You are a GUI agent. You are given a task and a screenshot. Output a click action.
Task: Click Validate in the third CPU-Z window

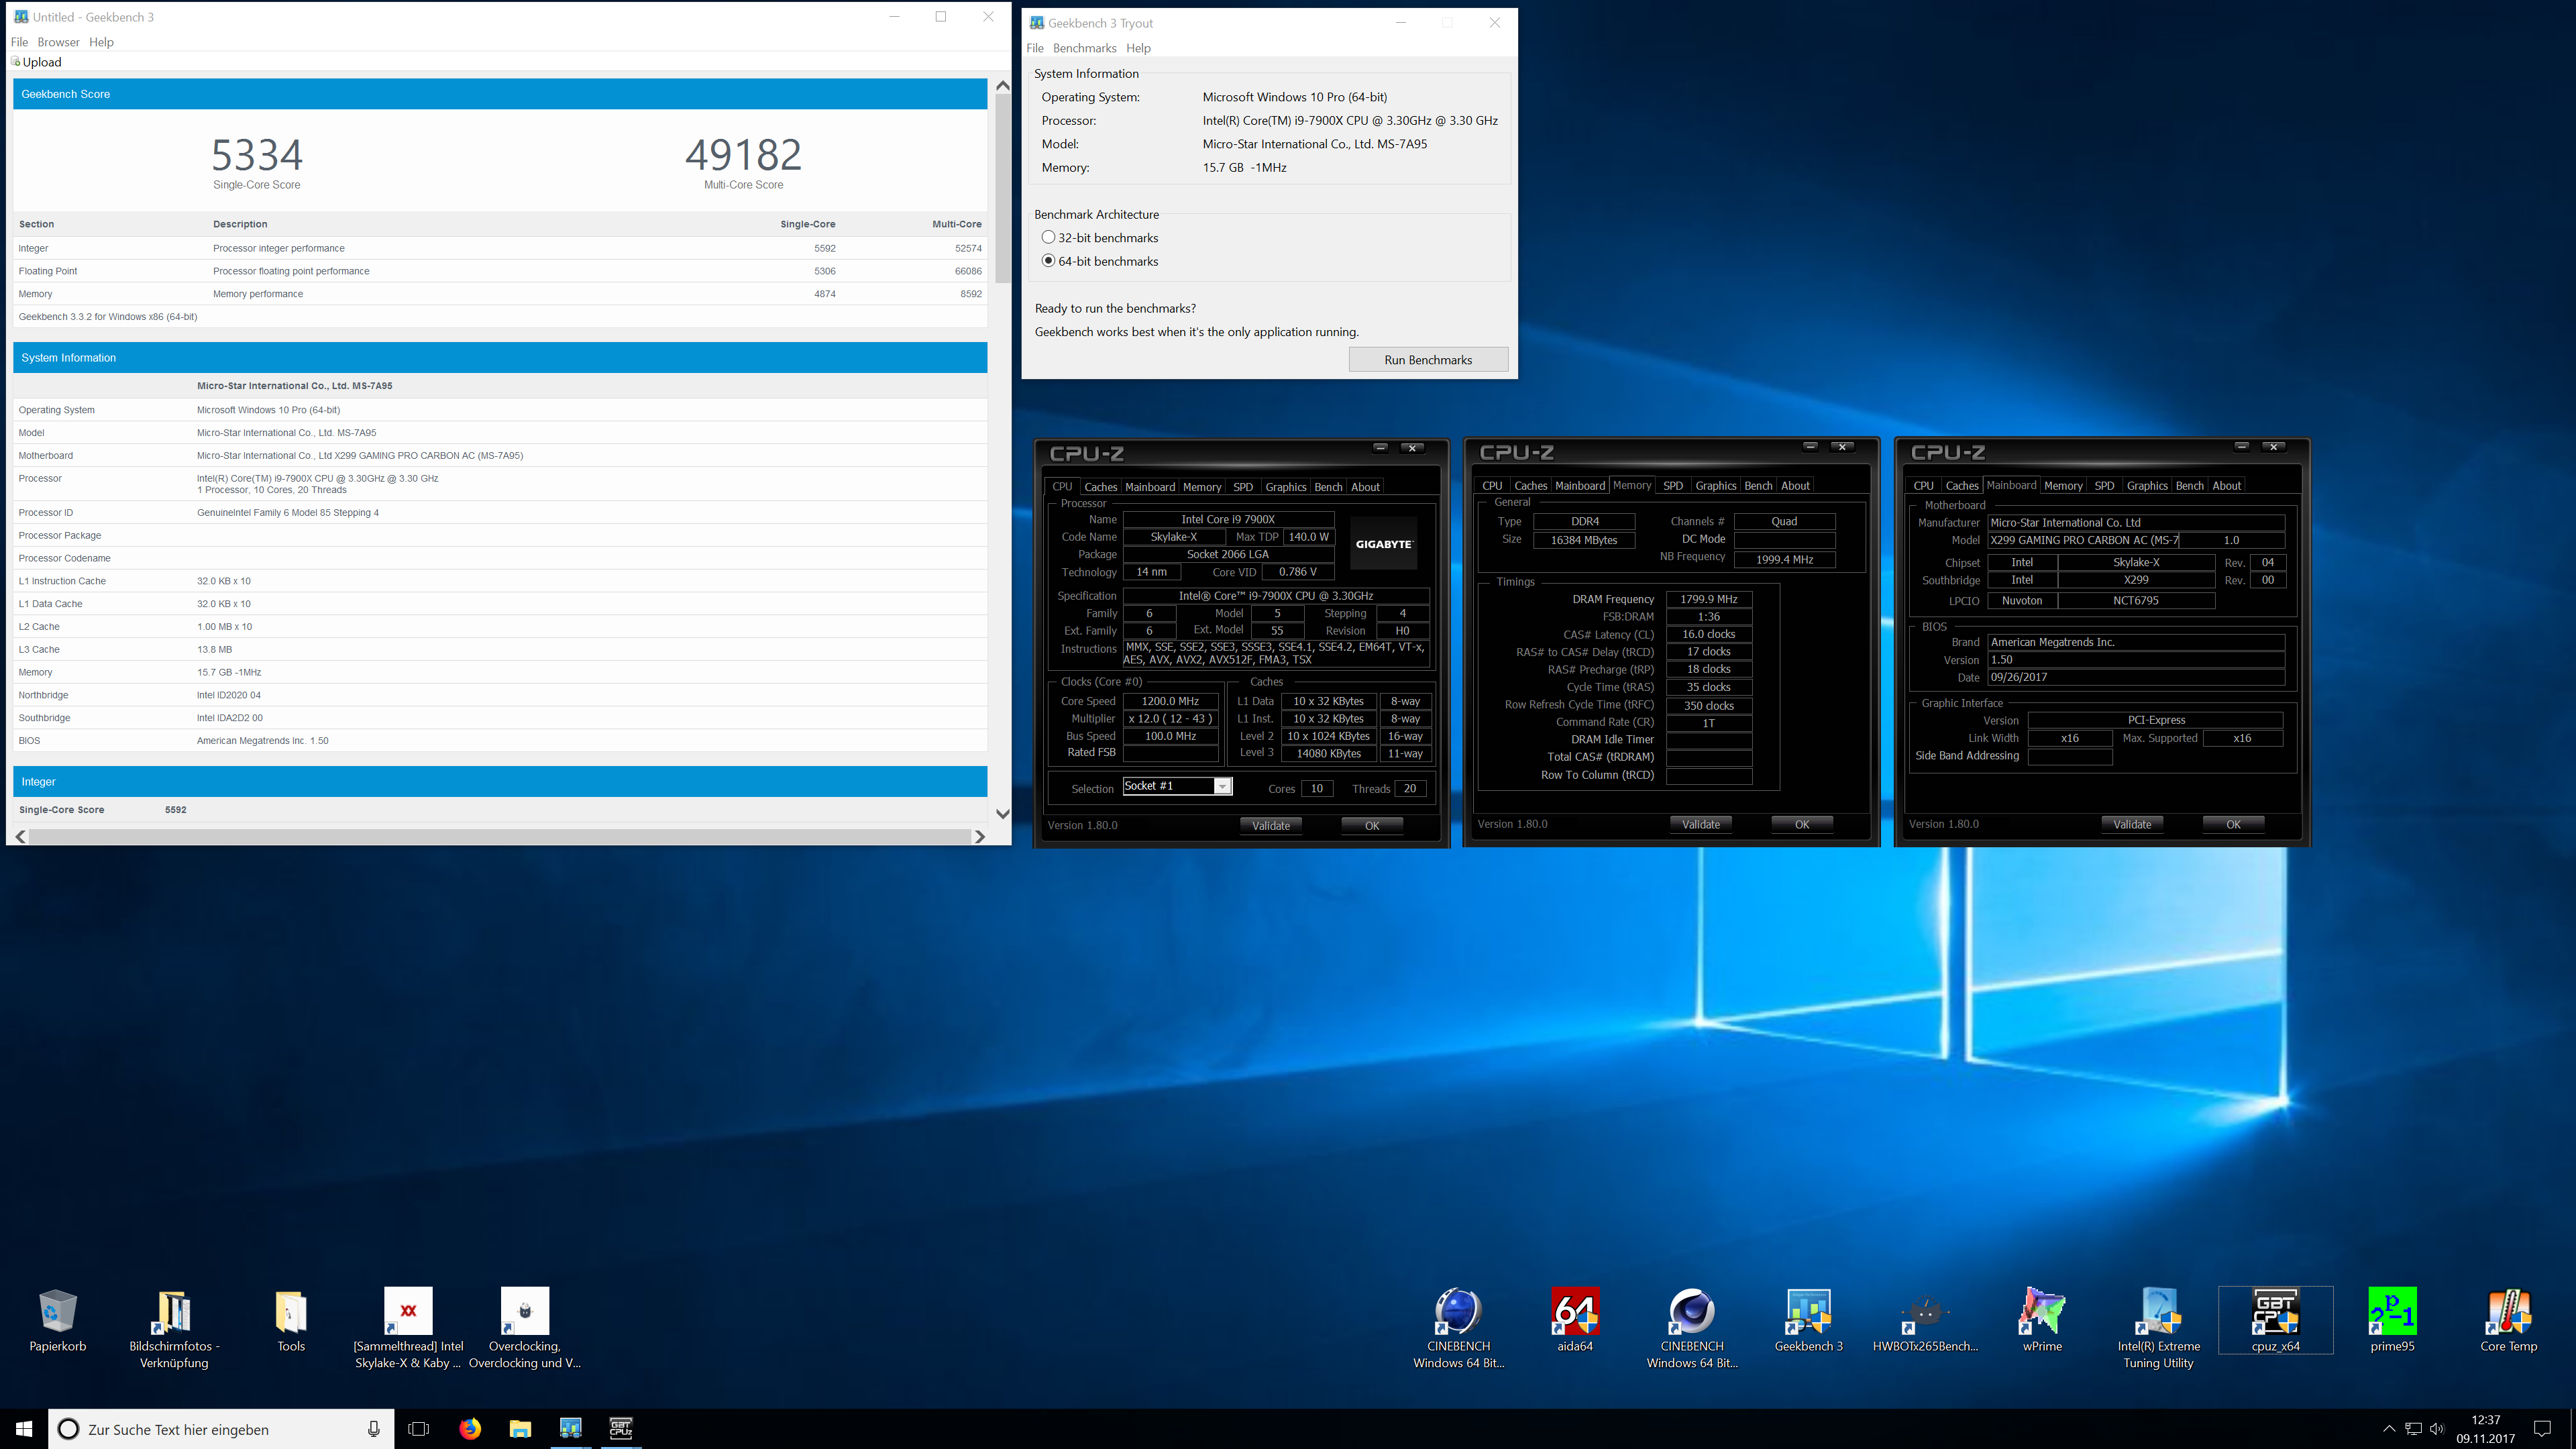pyautogui.click(x=2132, y=824)
